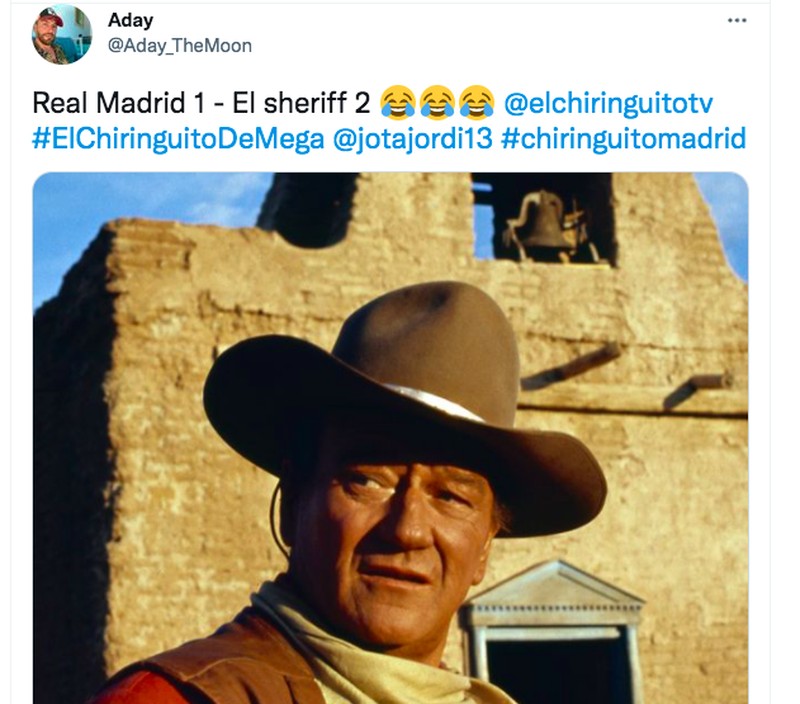Click the whitespace between text and image

400,162
